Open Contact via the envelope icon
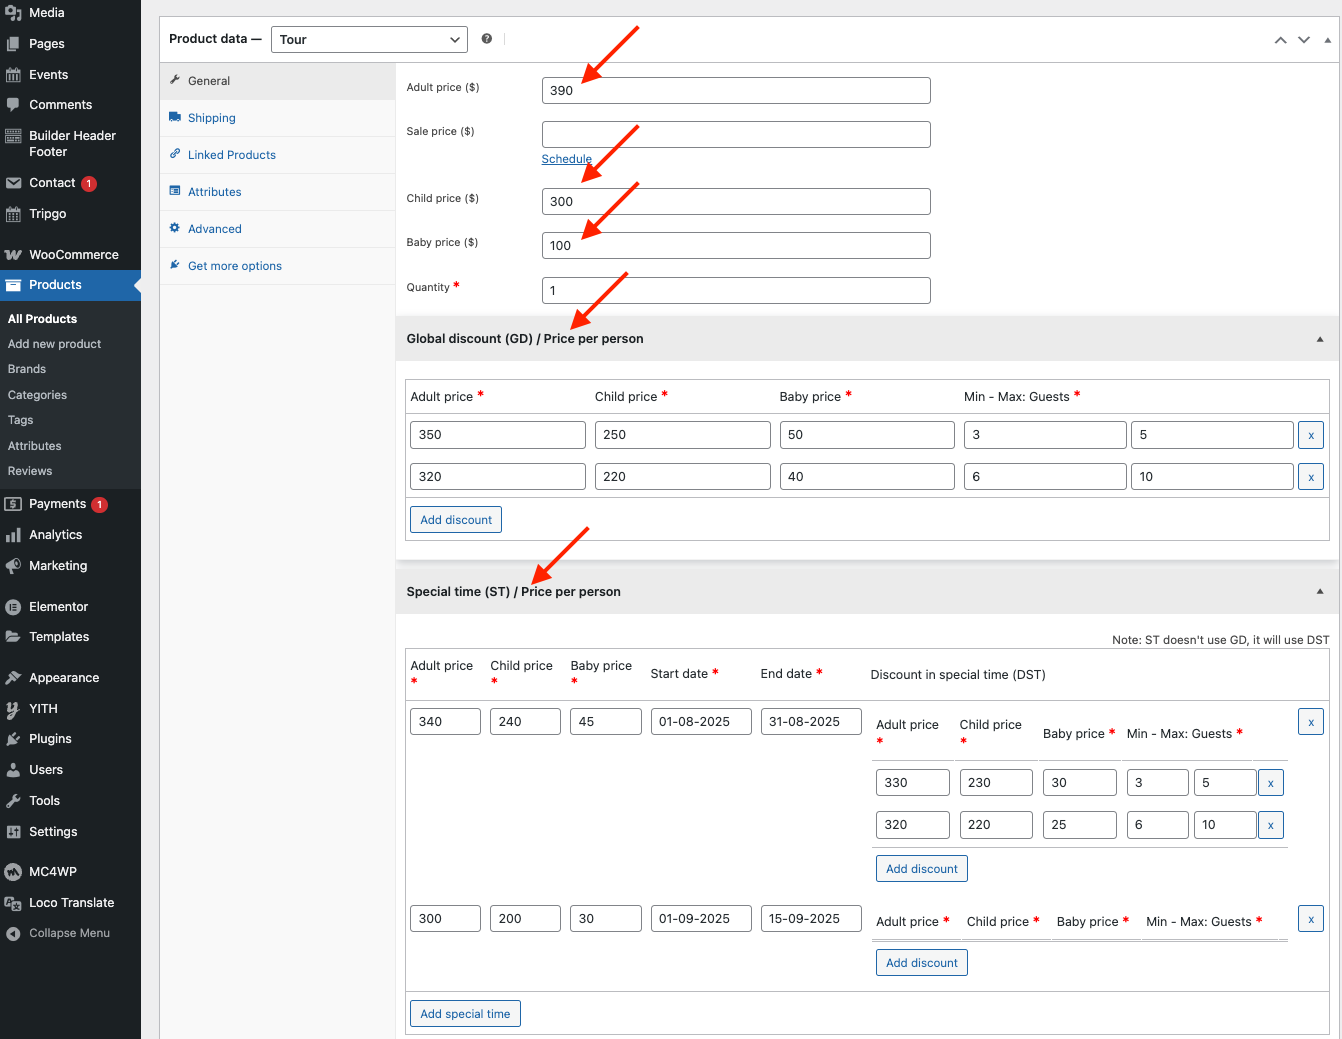This screenshot has height=1039, width=1342. click(x=13, y=183)
